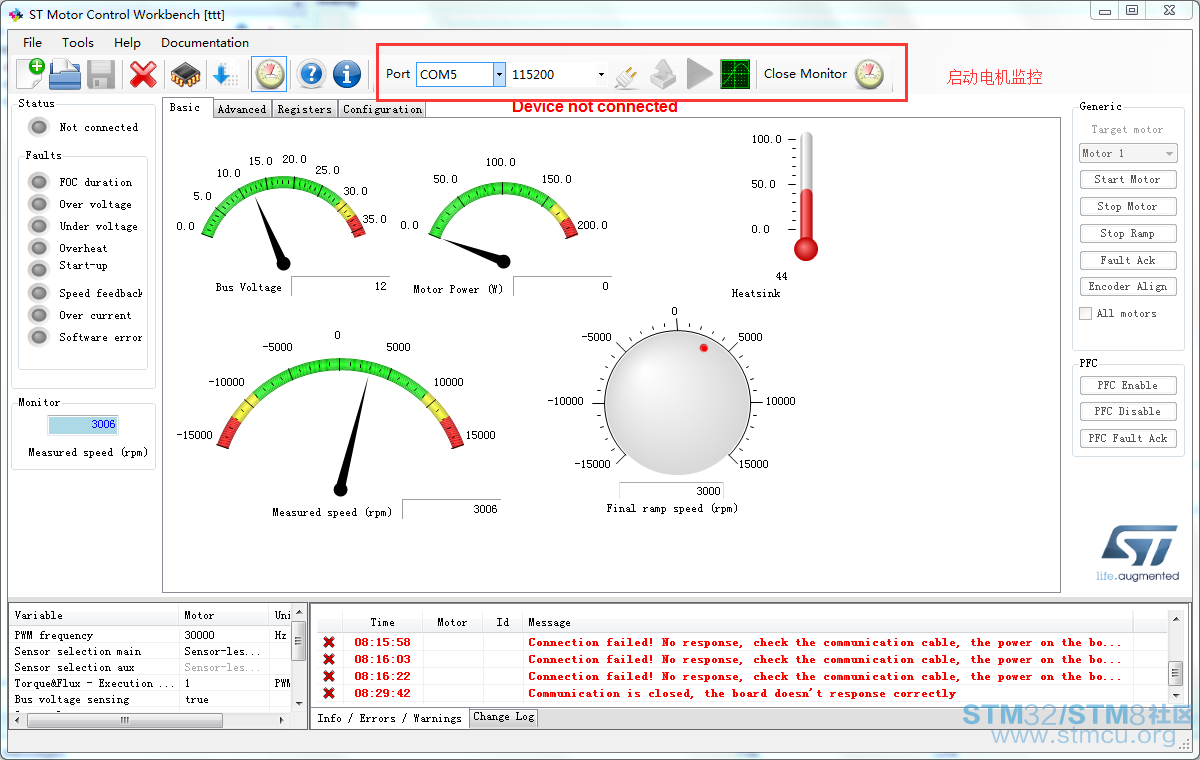Image resolution: width=1200 pixels, height=760 pixels.
Task: Switch to the Advanced tab
Action: pos(242,109)
